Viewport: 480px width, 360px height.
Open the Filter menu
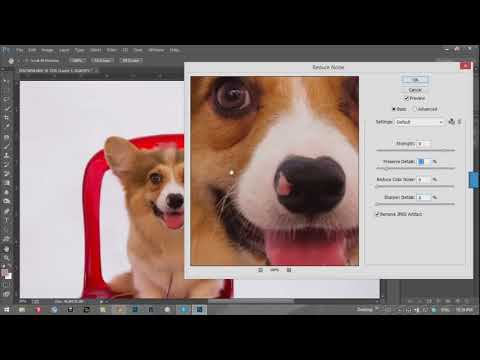[x=111, y=50]
